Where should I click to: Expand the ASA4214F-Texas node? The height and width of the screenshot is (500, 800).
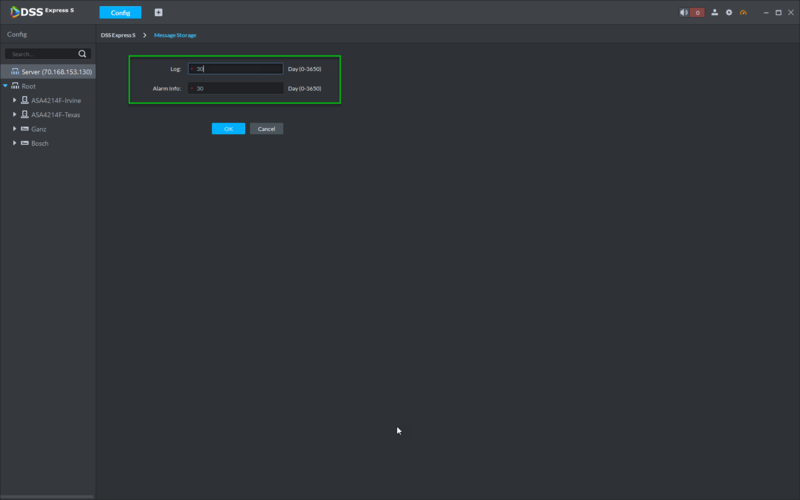click(x=14, y=114)
